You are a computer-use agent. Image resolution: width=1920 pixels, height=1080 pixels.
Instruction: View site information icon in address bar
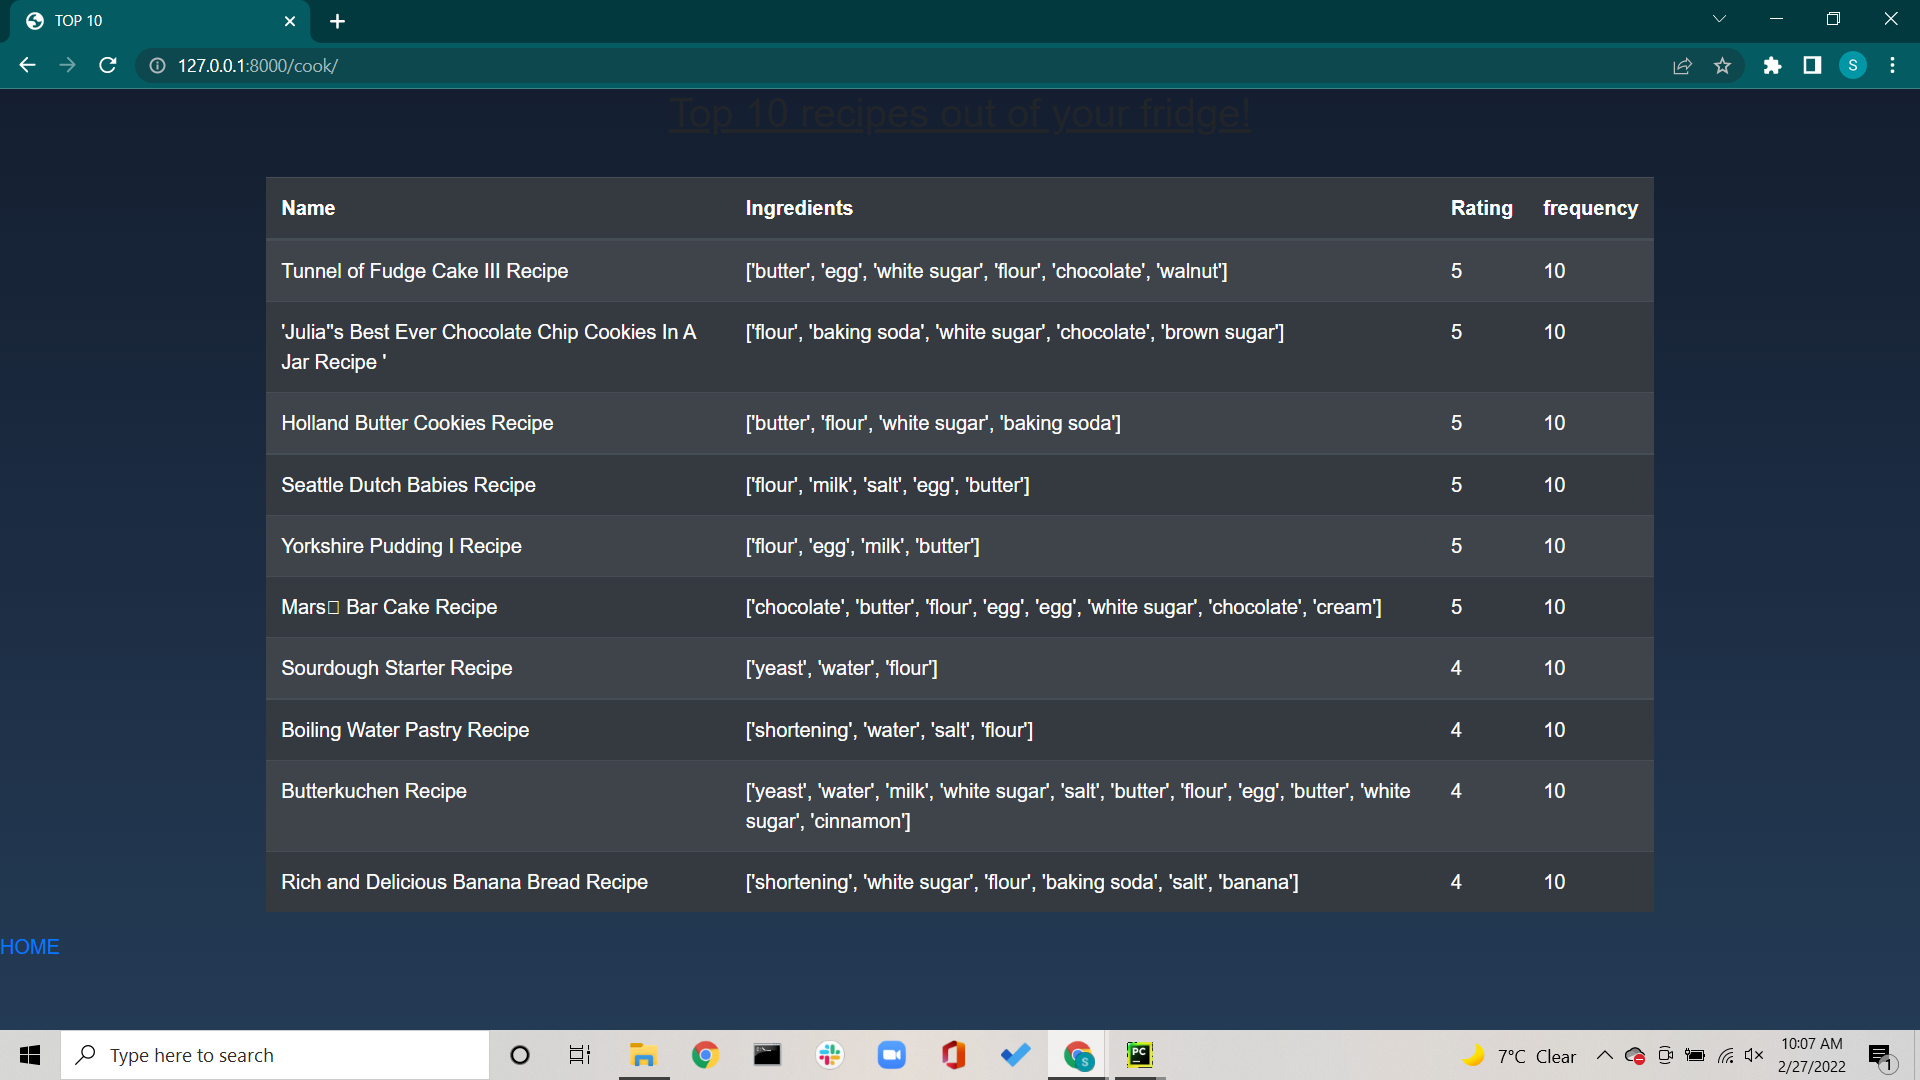point(157,66)
